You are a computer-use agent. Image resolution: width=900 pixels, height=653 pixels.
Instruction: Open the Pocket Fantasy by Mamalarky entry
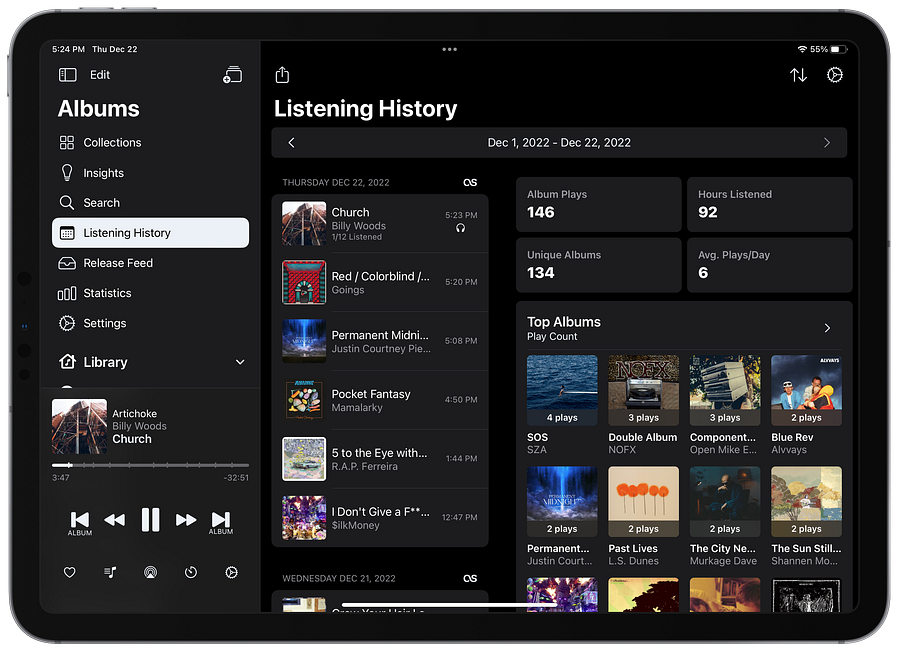(x=380, y=400)
